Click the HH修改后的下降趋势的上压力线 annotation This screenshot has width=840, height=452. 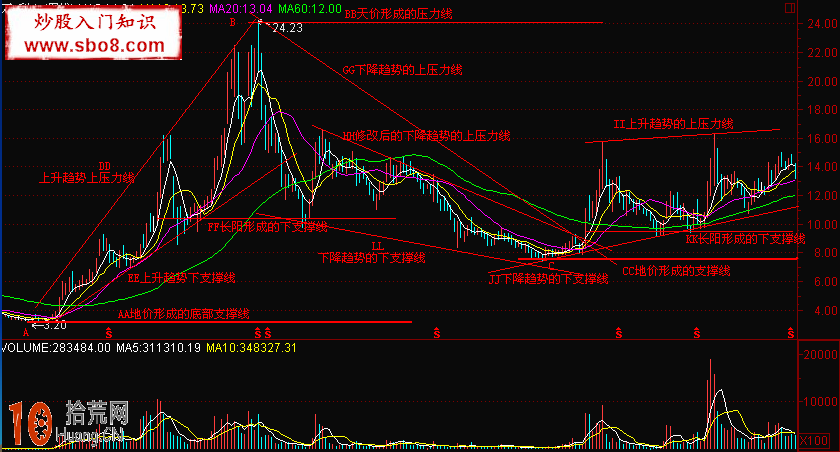tap(426, 136)
